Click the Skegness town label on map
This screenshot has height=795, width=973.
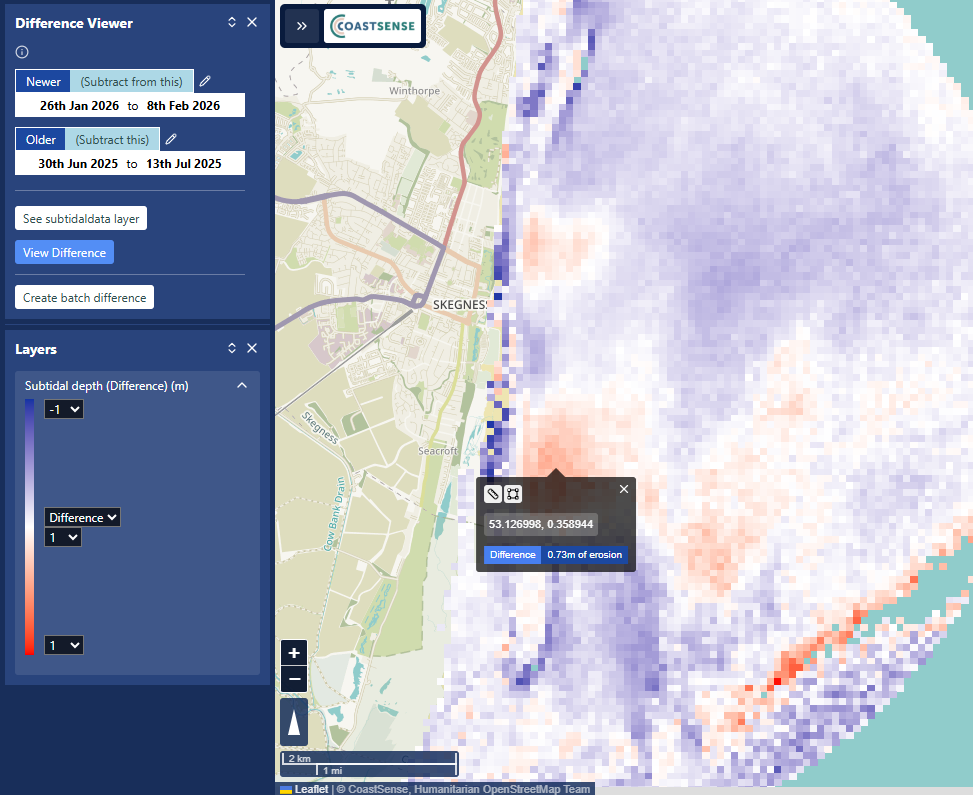[x=460, y=305]
